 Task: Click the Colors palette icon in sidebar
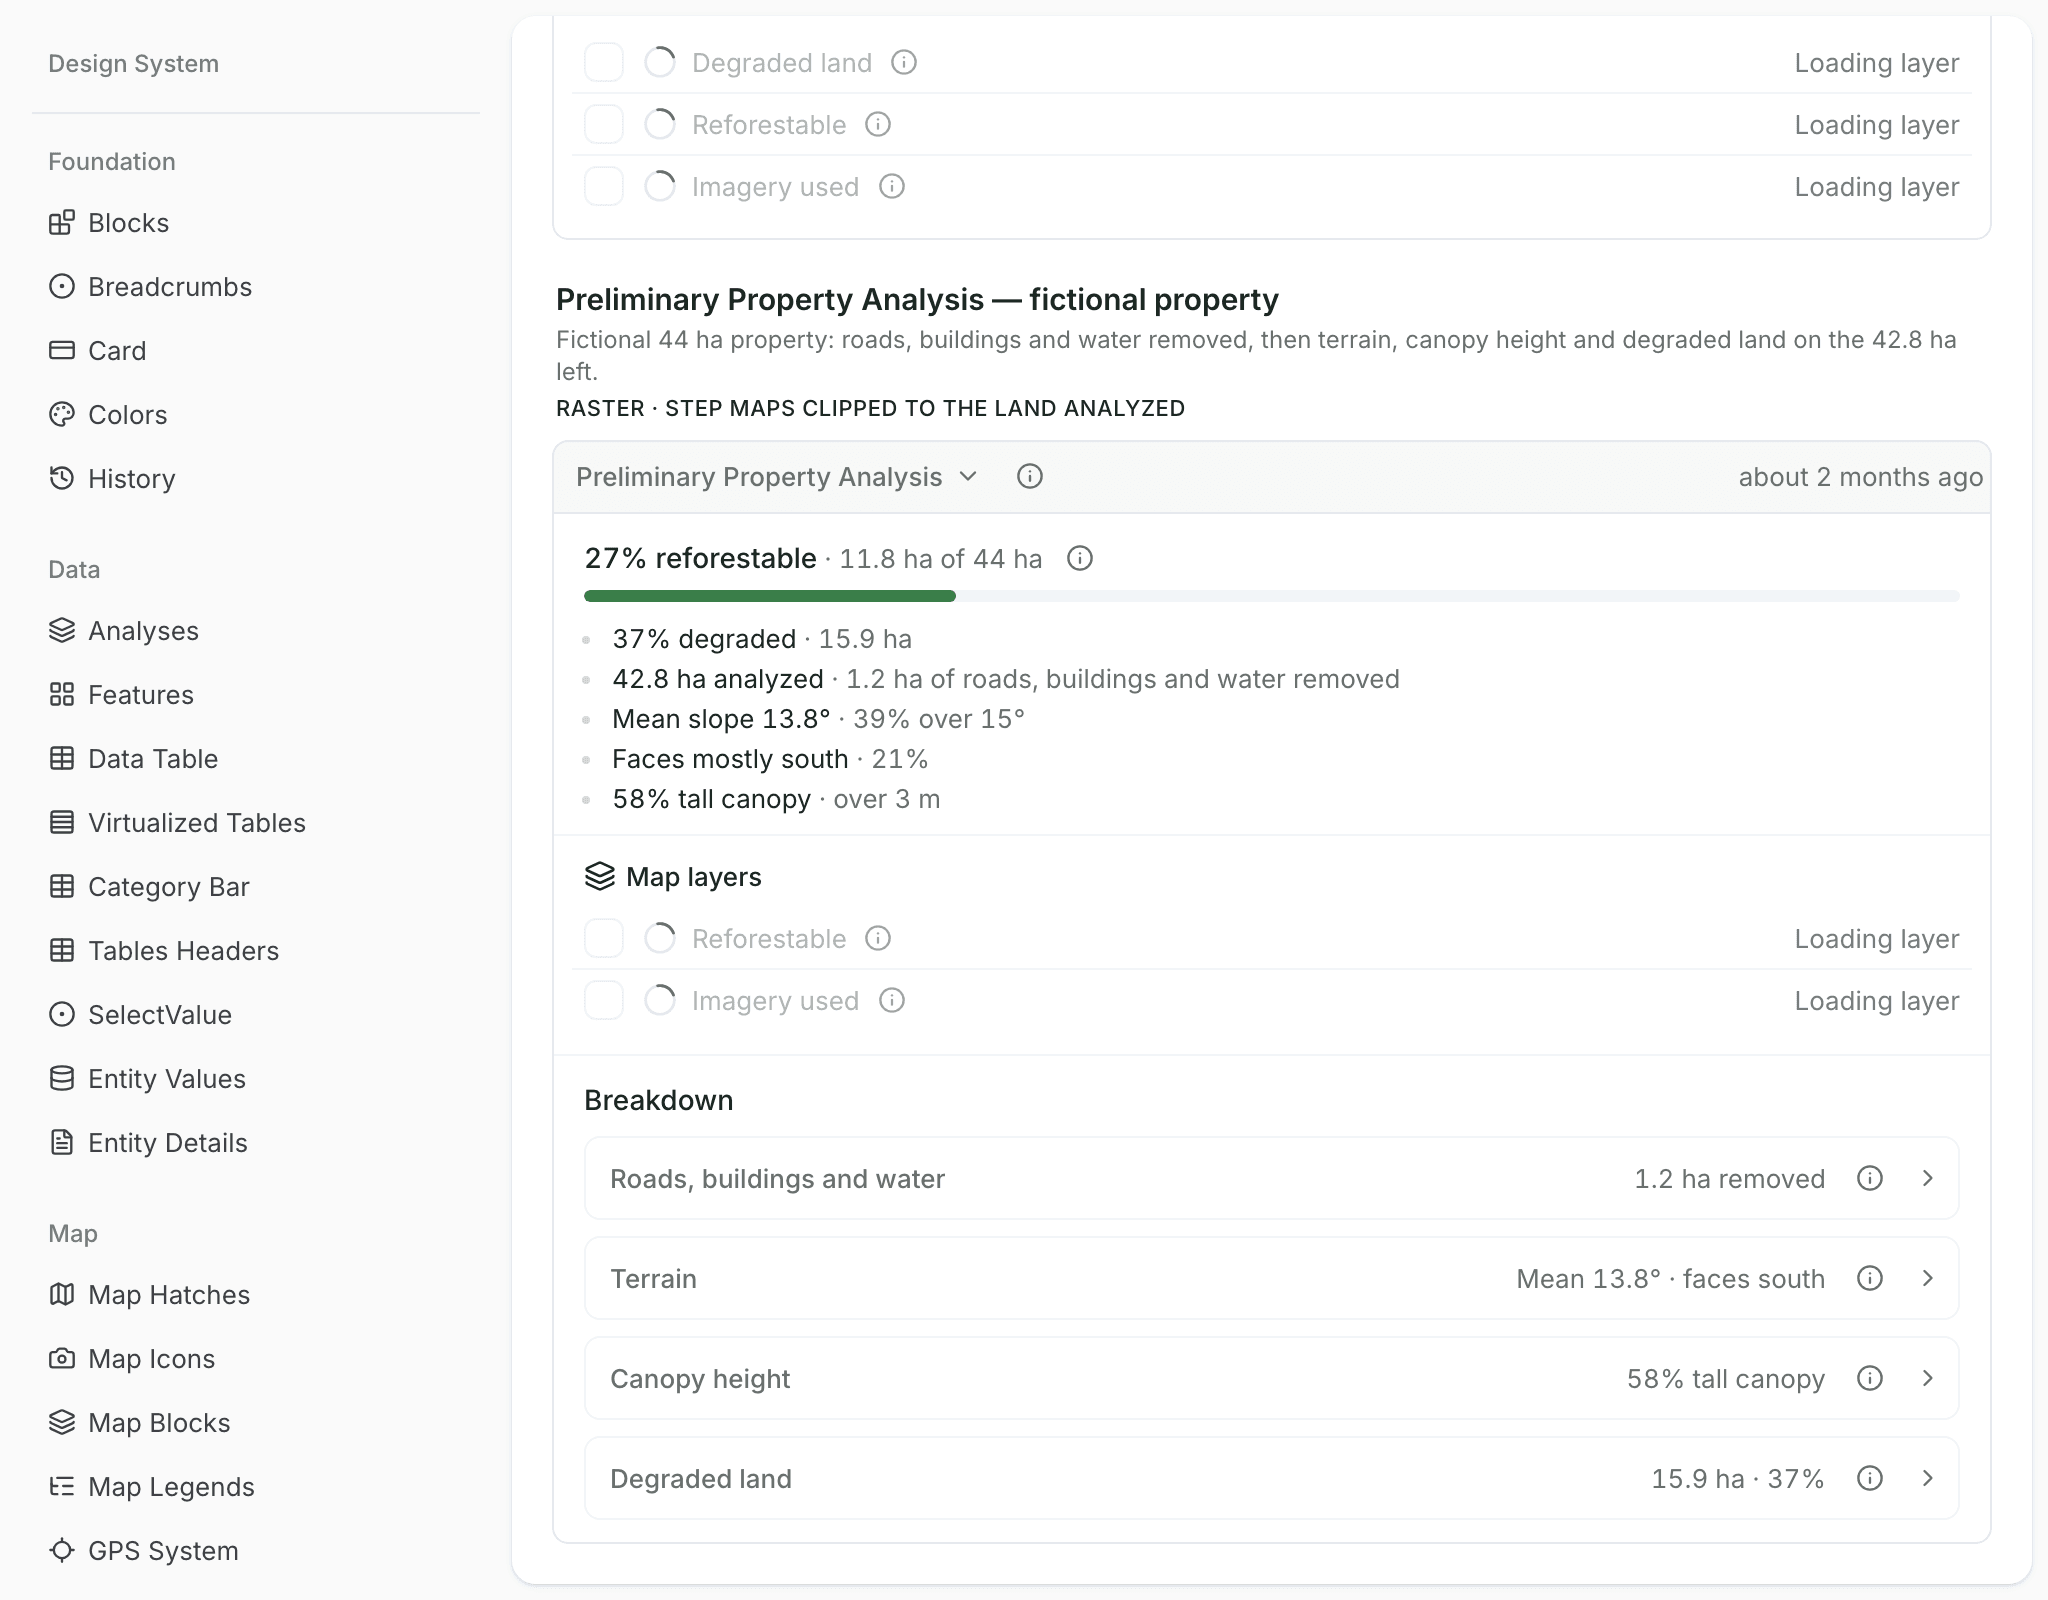point(62,415)
